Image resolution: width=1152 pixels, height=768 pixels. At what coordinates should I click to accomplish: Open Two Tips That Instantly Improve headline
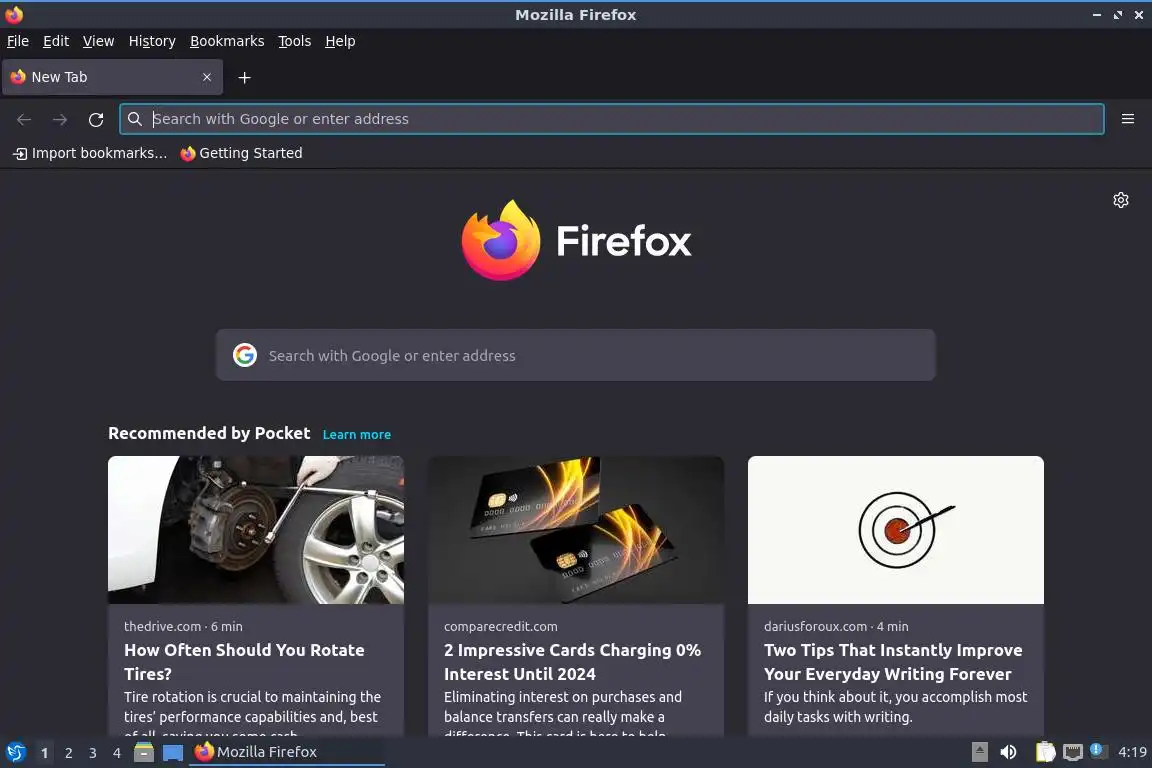click(893, 661)
